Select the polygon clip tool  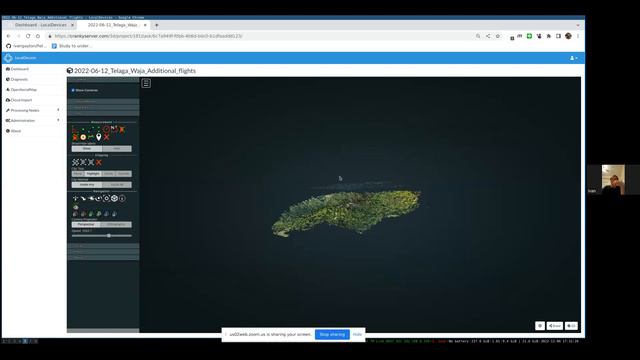point(83,162)
